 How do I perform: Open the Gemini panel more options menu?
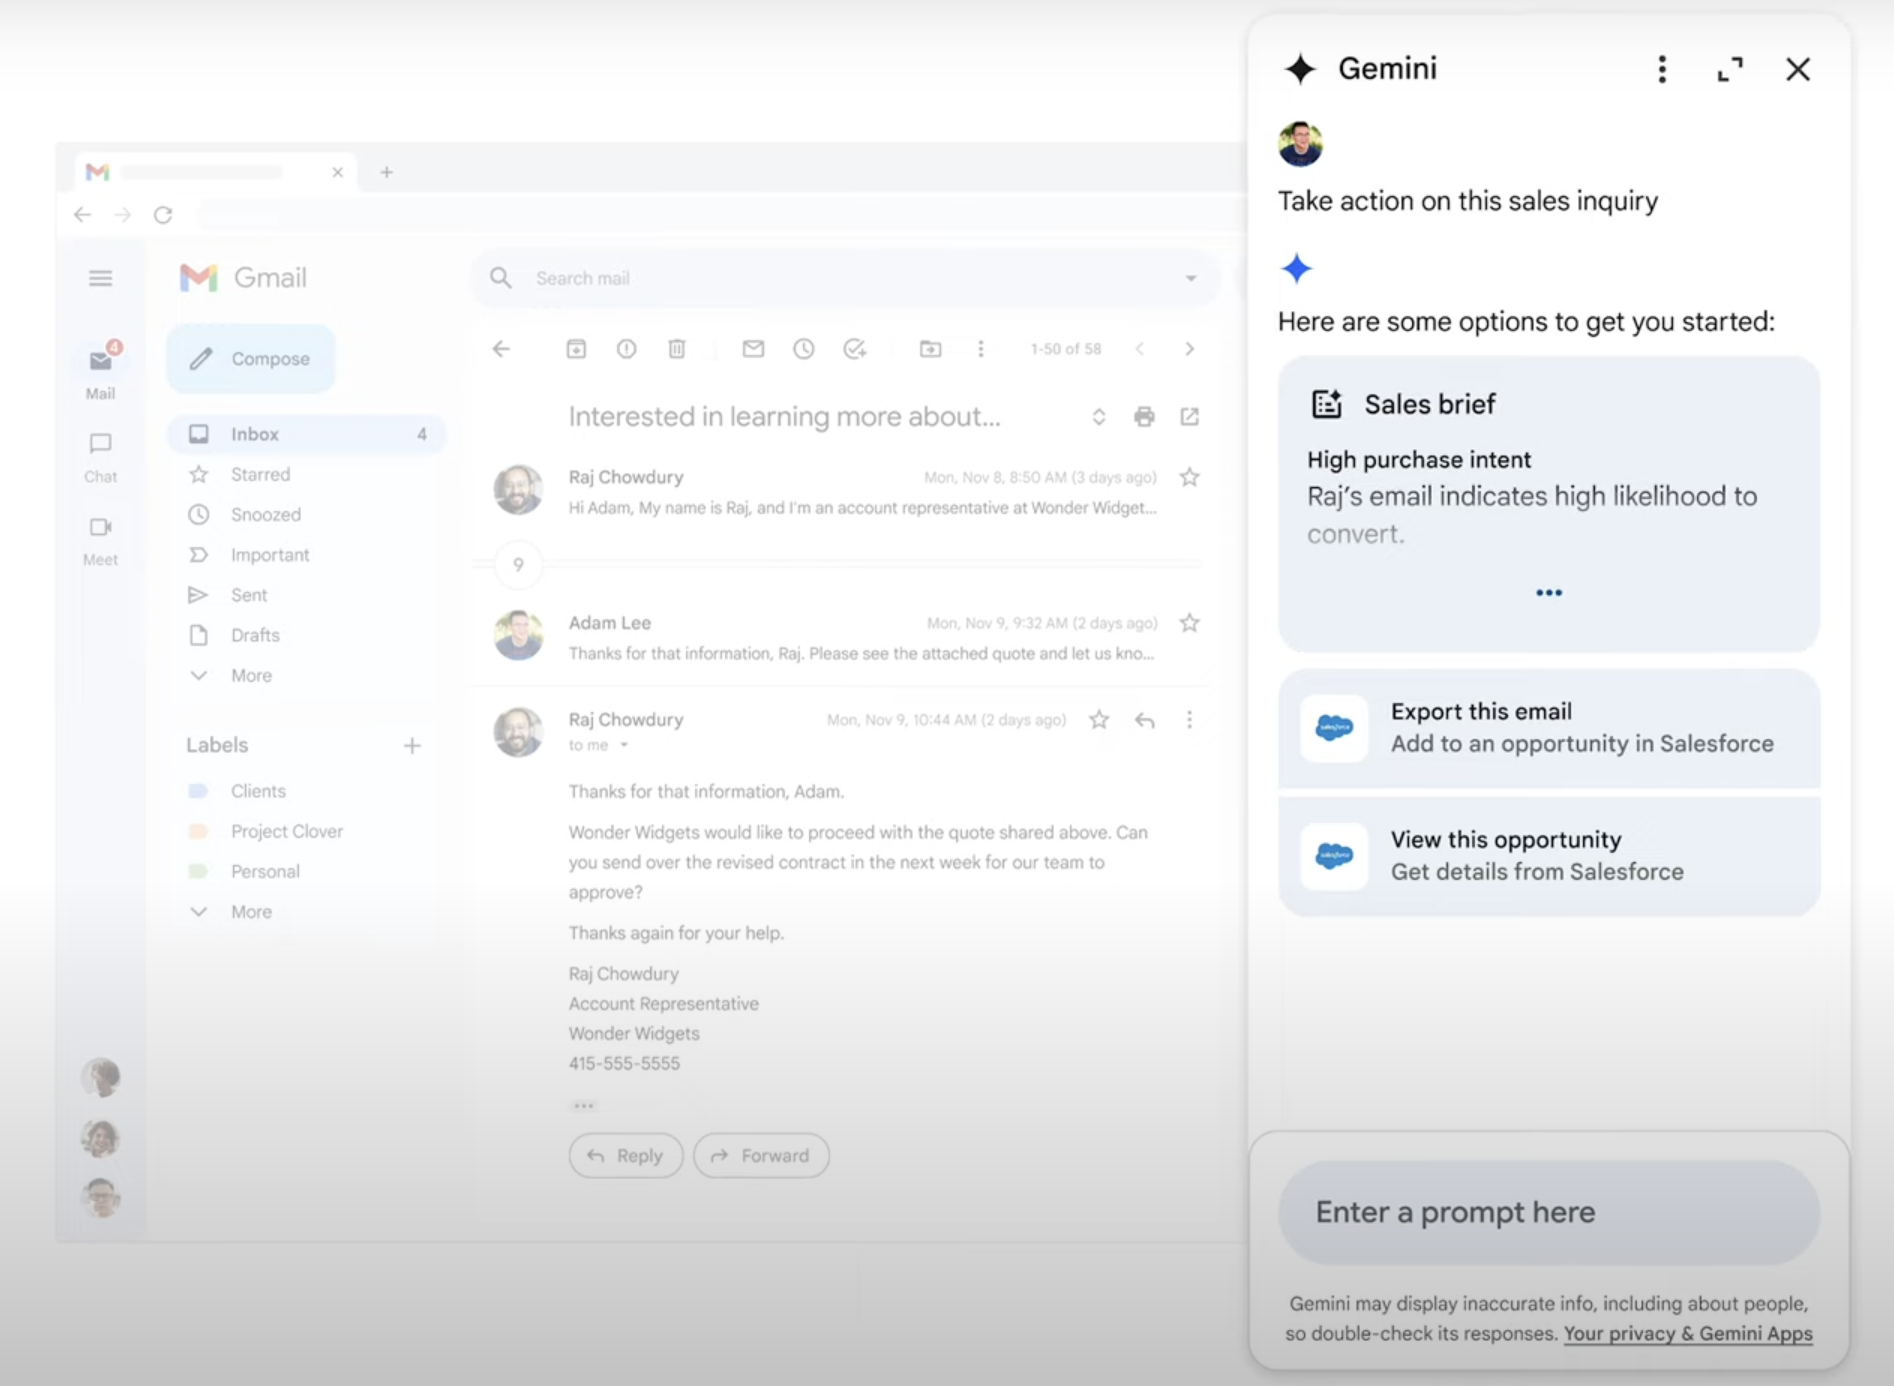[x=1662, y=69]
